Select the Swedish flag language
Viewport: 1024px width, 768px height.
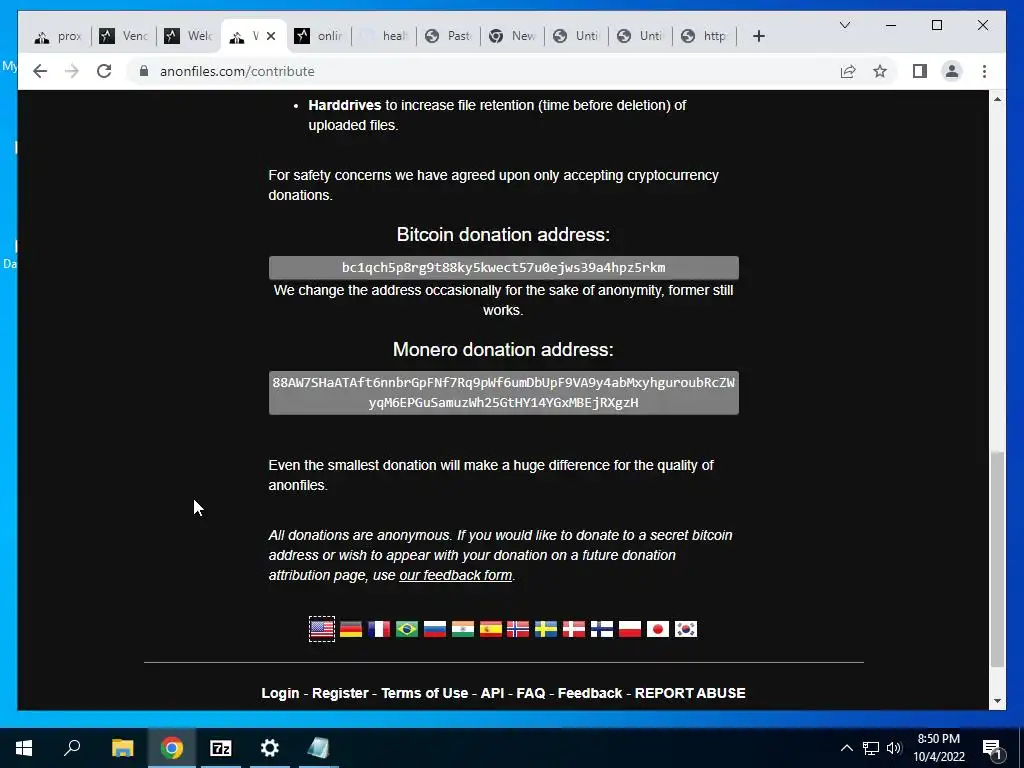pos(546,629)
